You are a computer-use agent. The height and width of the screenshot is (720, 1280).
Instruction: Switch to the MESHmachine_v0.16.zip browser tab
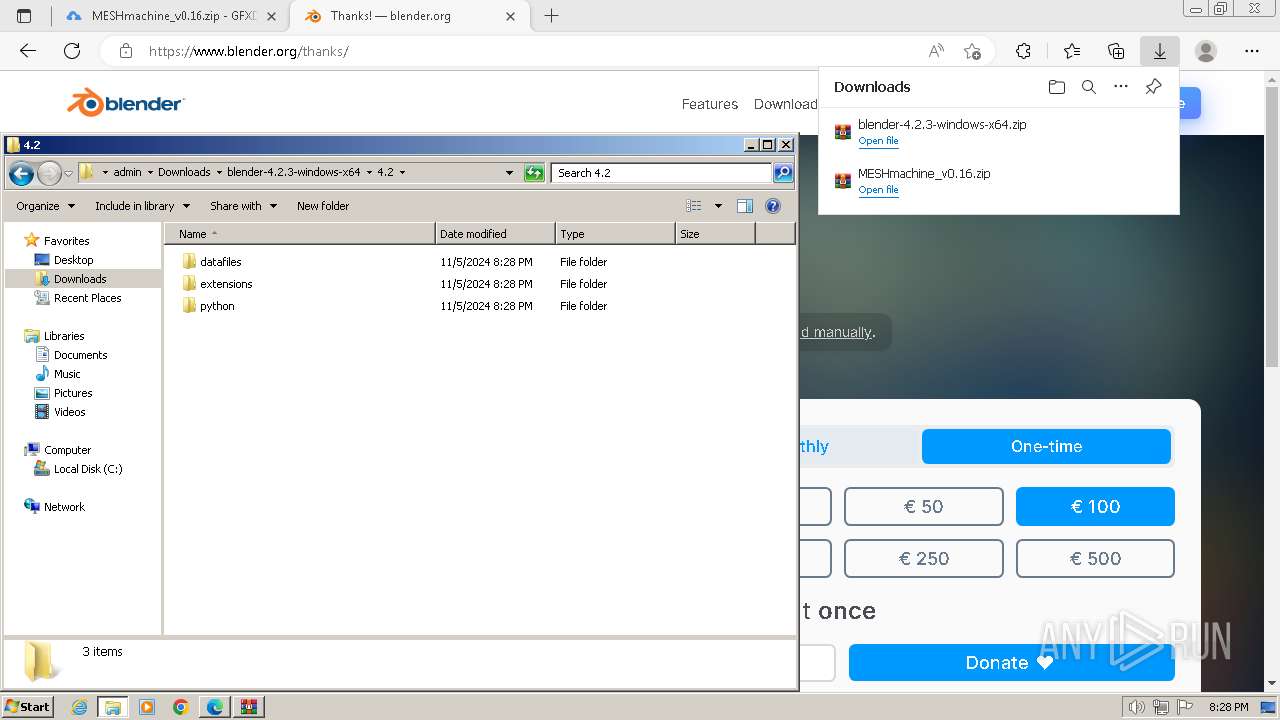point(170,16)
